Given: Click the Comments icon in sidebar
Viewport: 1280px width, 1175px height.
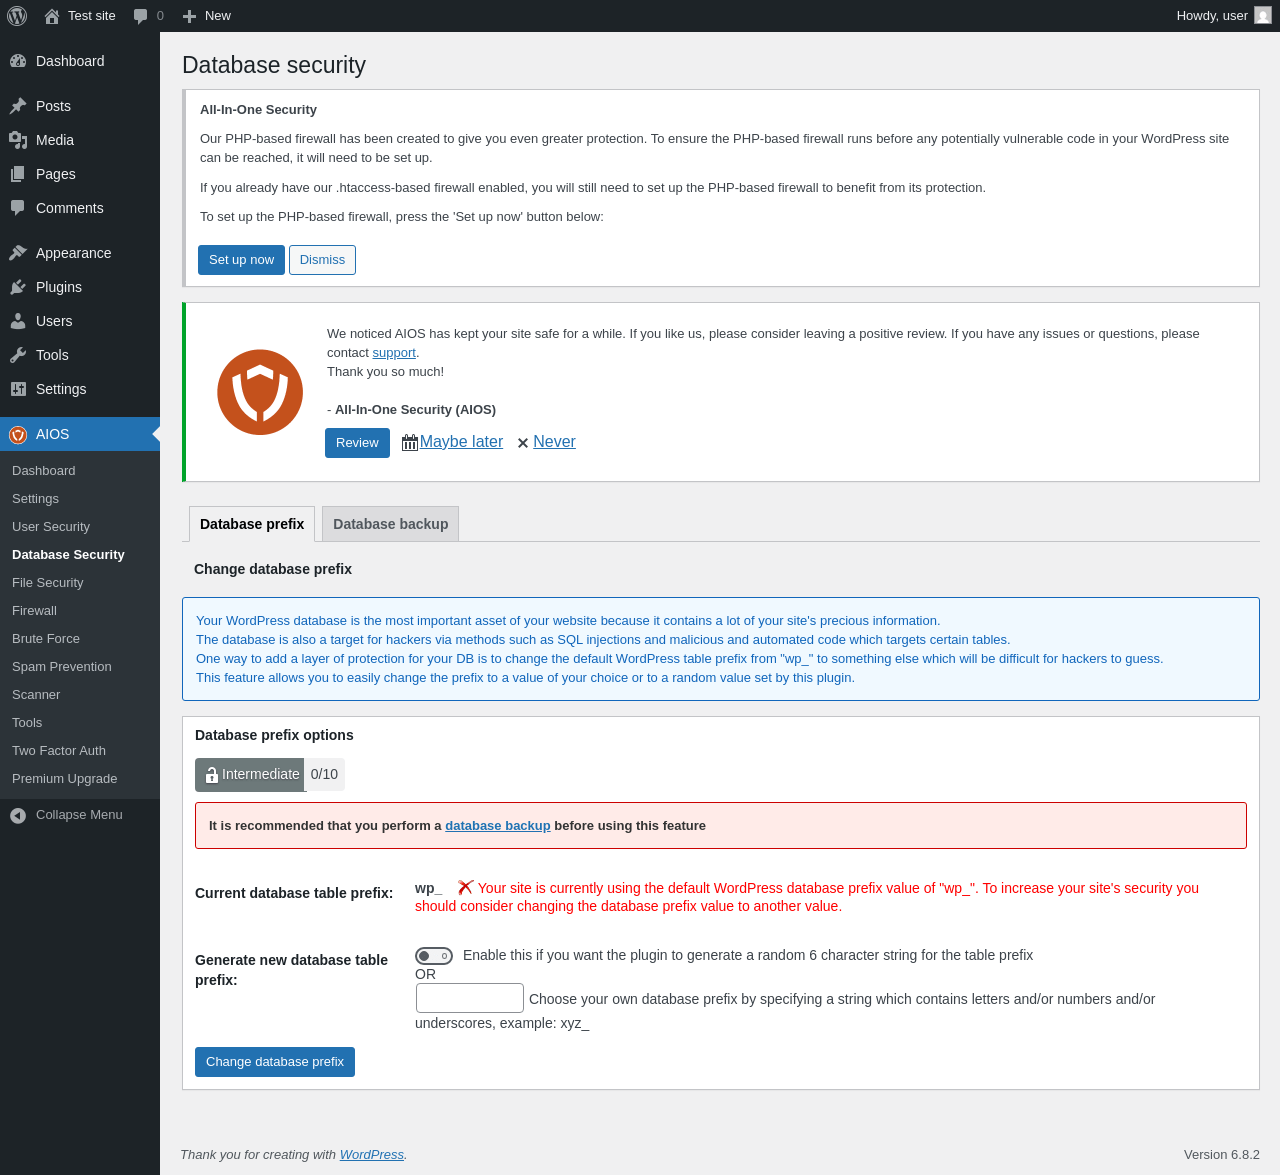Looking at the screenshot, I should click(18, 208).
